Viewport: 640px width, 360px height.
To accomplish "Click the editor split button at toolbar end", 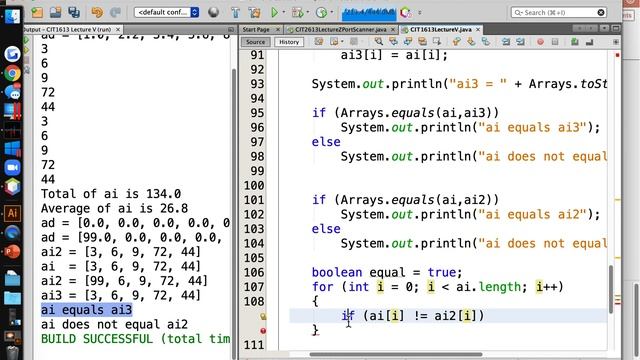I will point(616,42).
